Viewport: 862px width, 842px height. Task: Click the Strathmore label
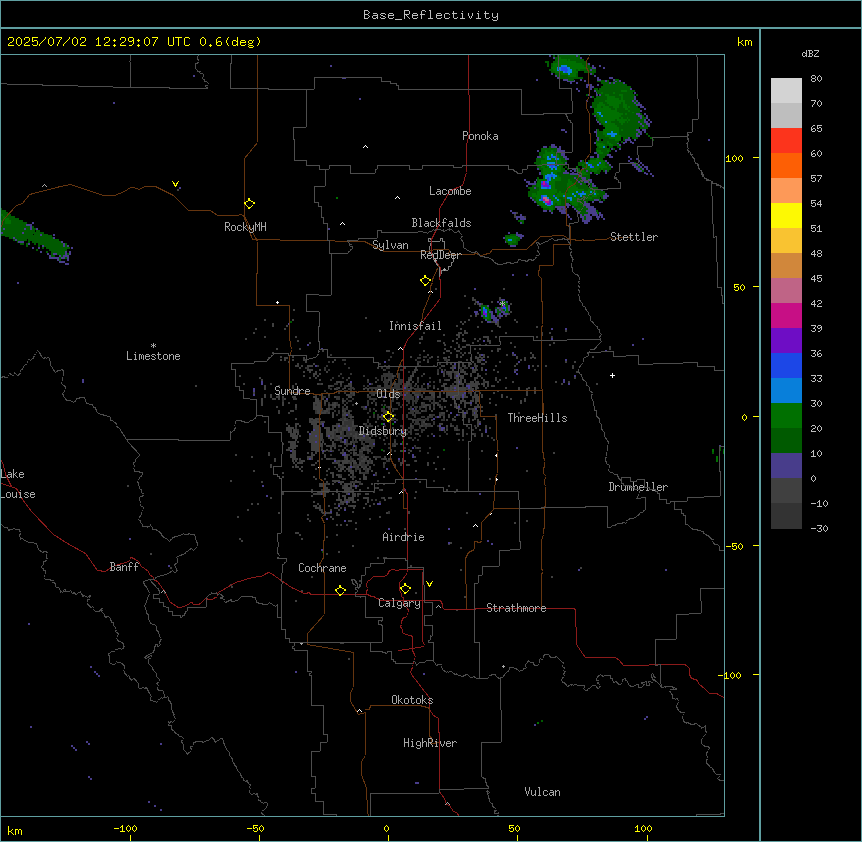tap(516, 608)
